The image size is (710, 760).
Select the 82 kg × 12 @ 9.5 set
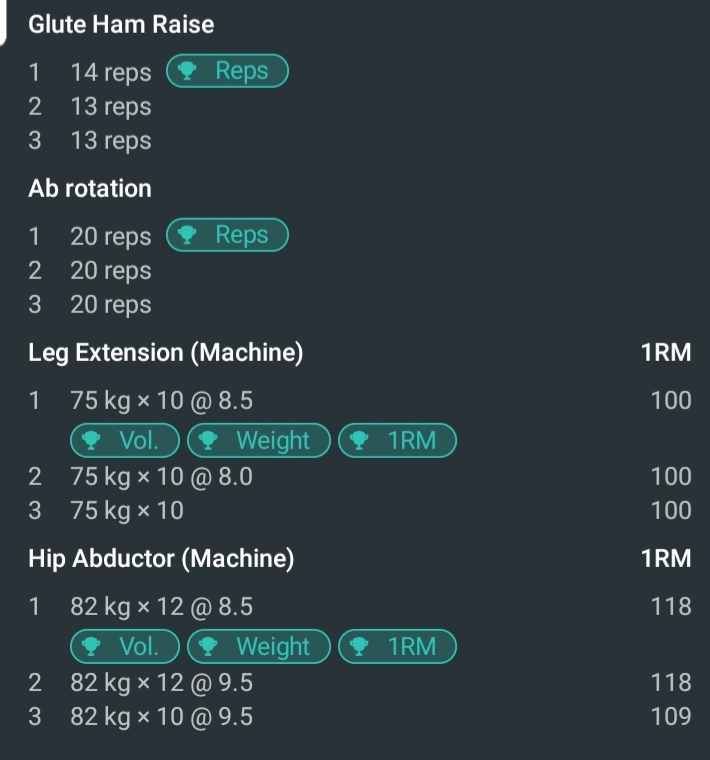[161, 683]
